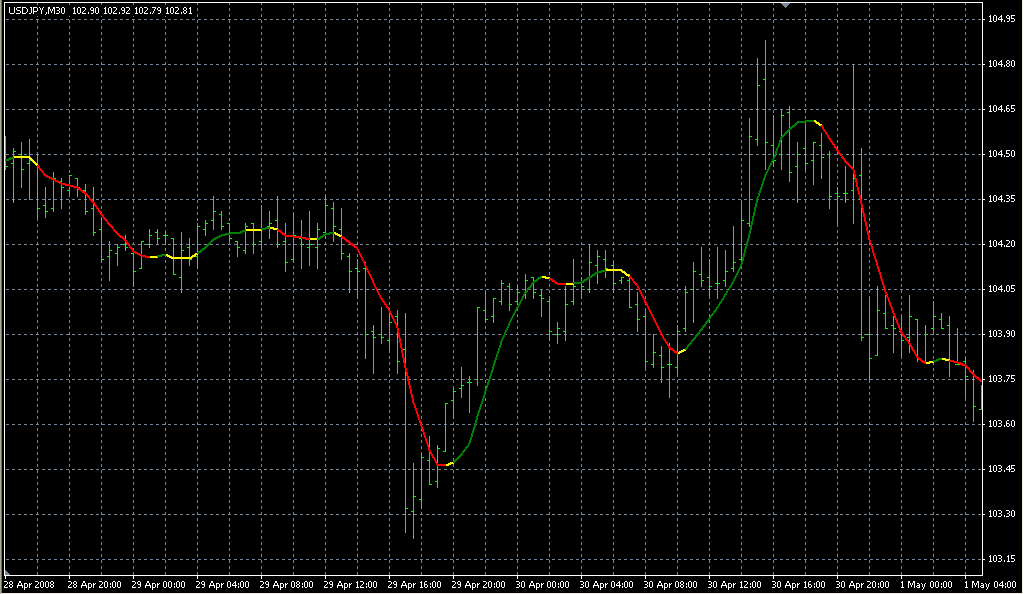Click the 104.20 price axis label
1024x594 pixels.
(1001, 244)
